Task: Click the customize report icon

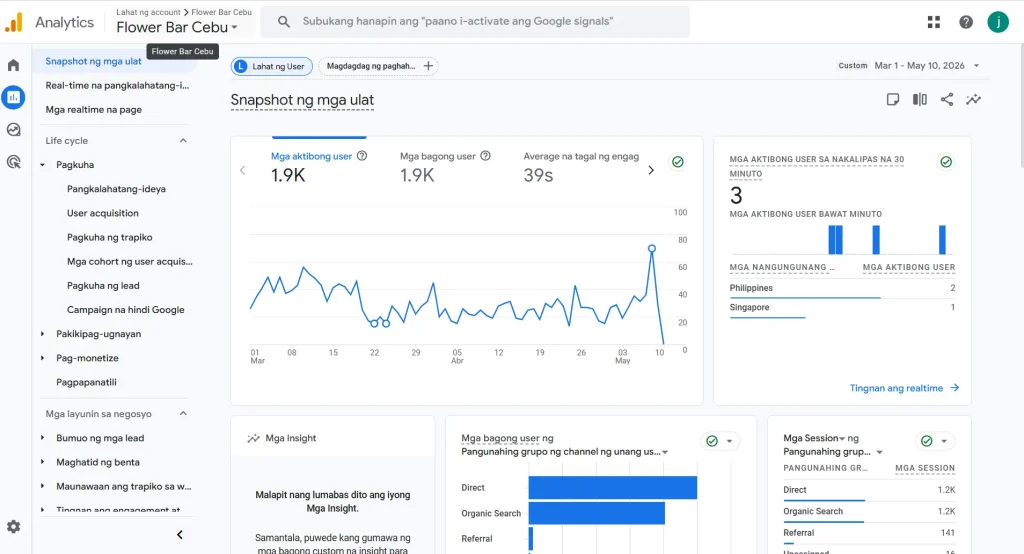Action: [893, 99]
